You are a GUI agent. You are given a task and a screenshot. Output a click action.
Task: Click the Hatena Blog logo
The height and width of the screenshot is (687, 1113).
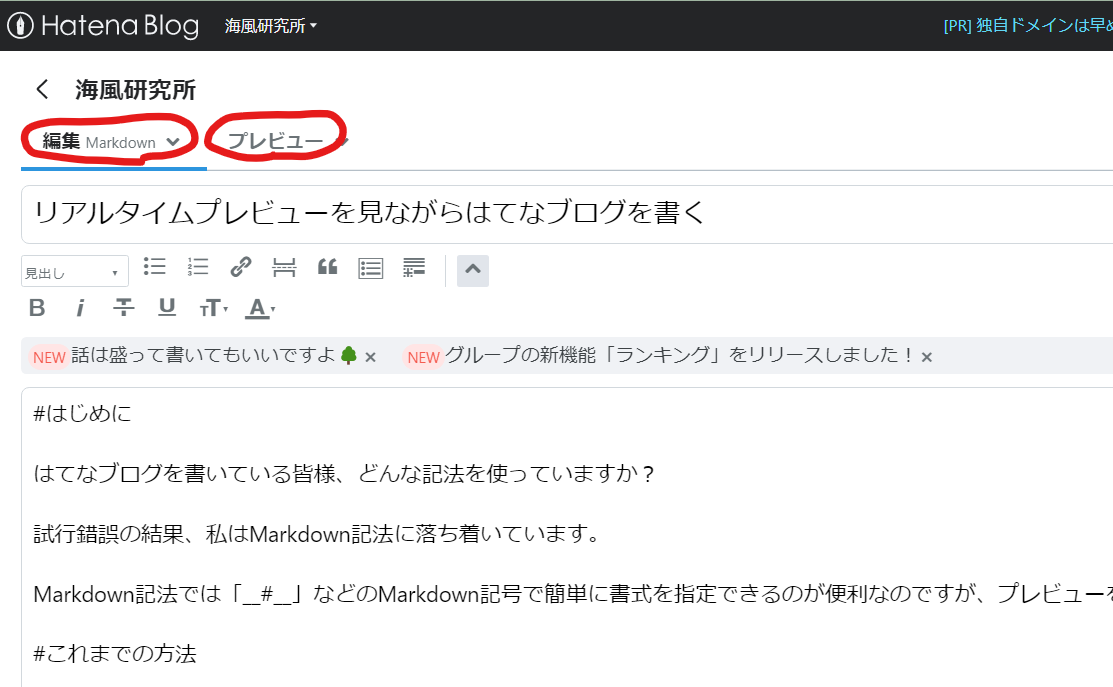[x=103, y=26]
